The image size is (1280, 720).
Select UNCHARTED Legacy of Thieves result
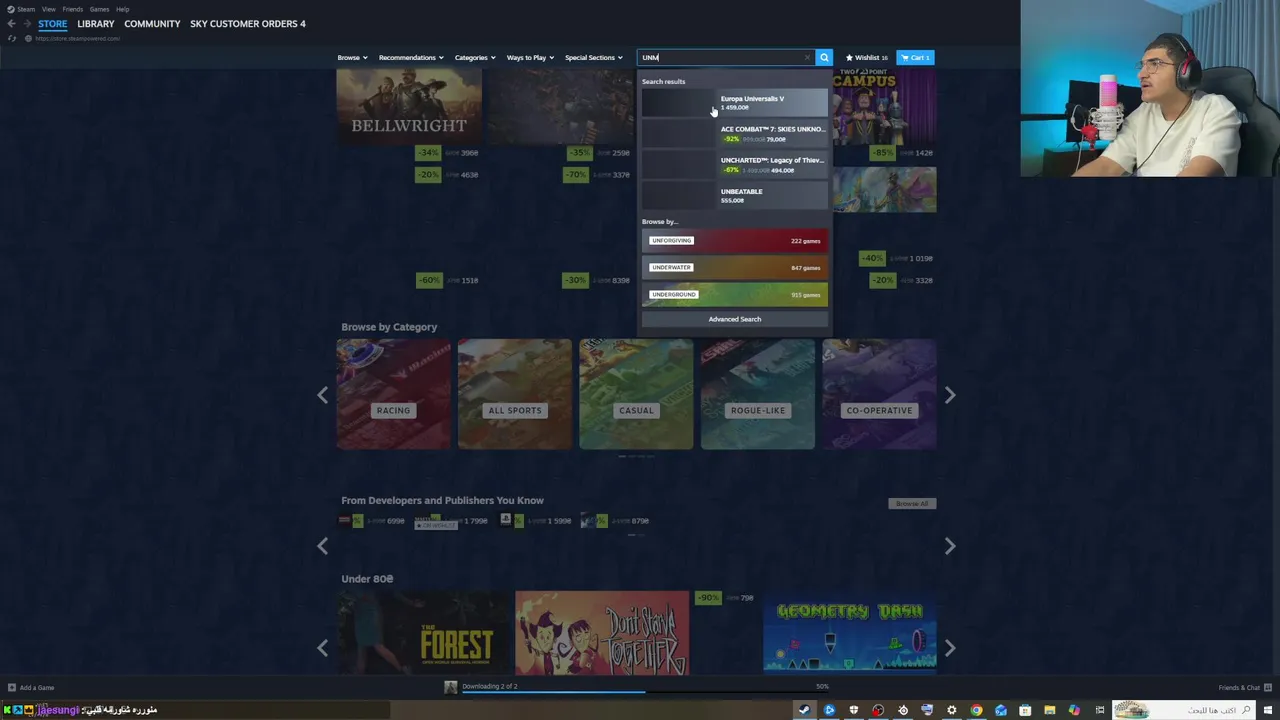(735, 164)
